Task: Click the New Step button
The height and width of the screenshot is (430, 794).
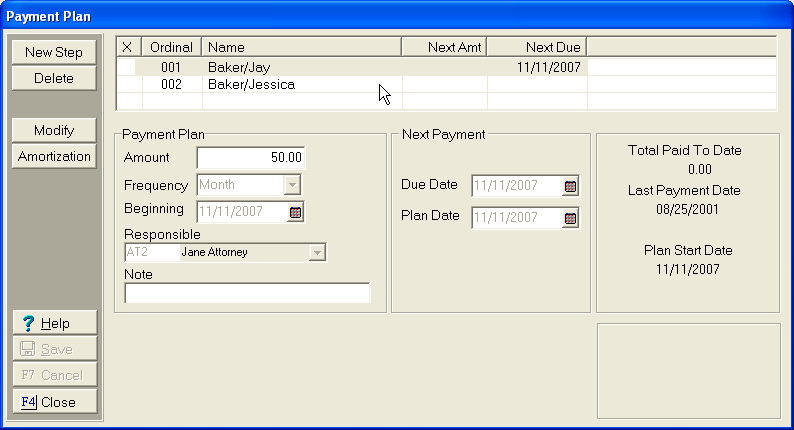Action: (x=54, y=52)
